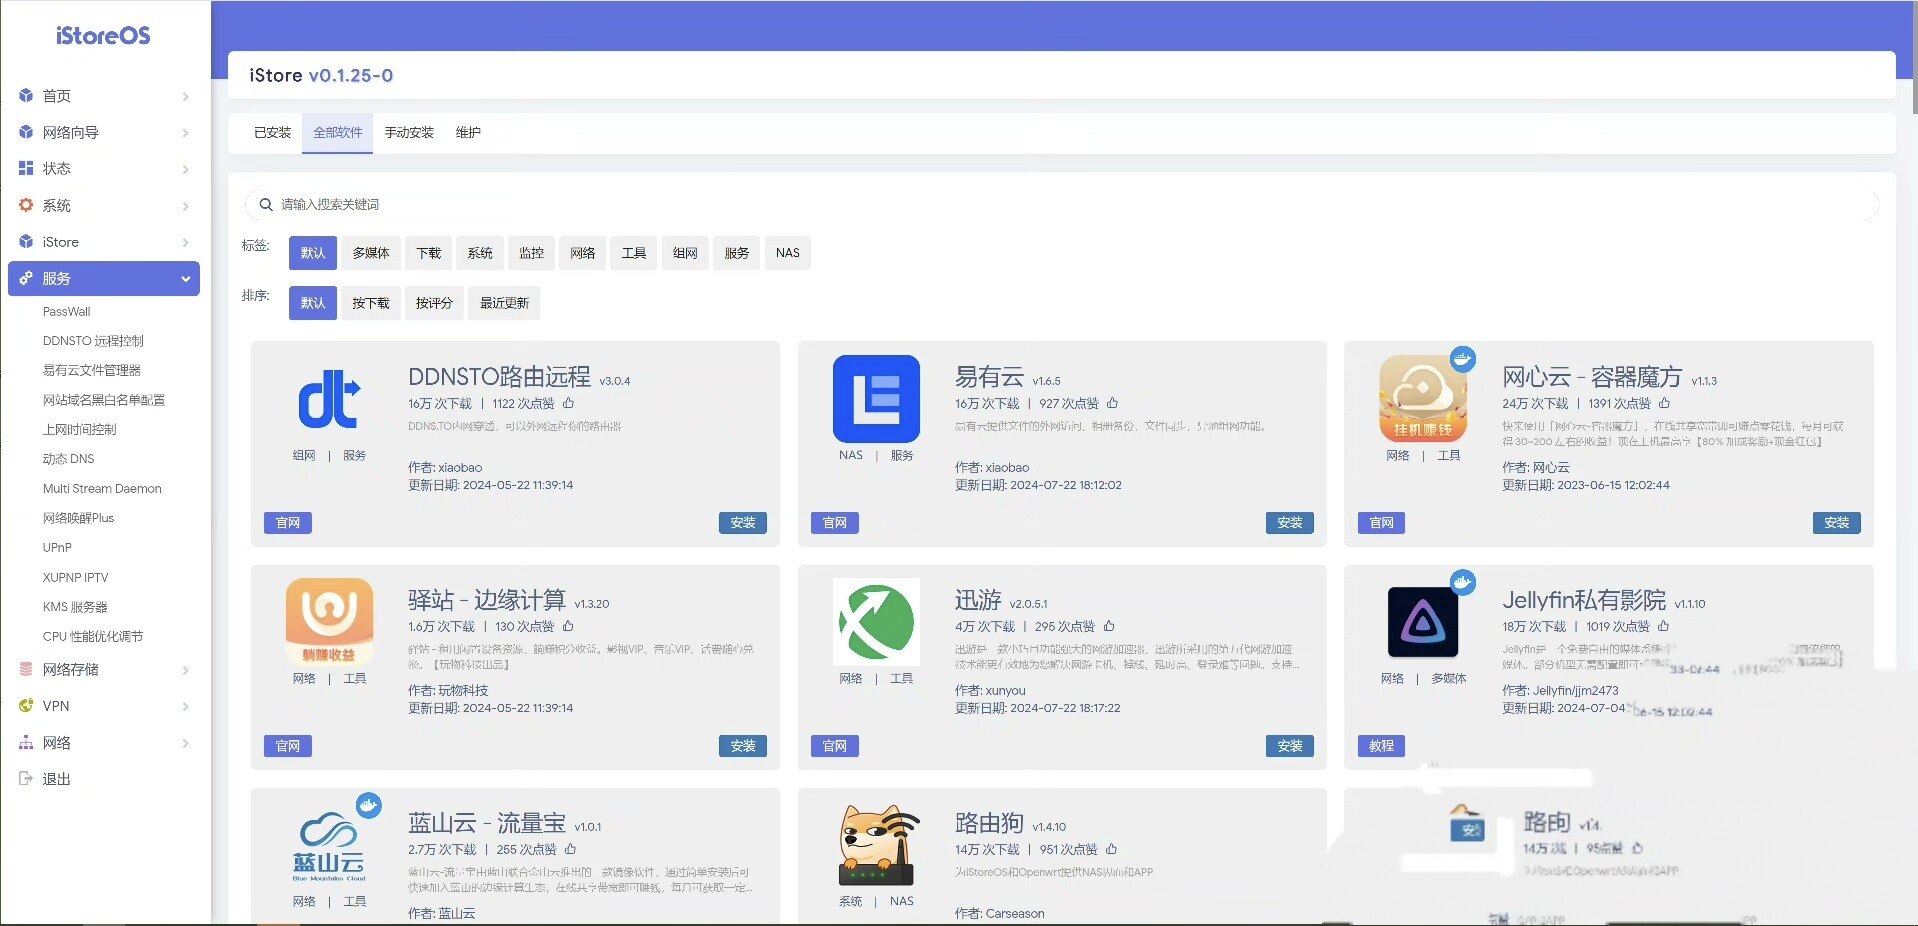Click the iStoreOS logo in the sidebar
1918x926 pixels.
(104, 36)
